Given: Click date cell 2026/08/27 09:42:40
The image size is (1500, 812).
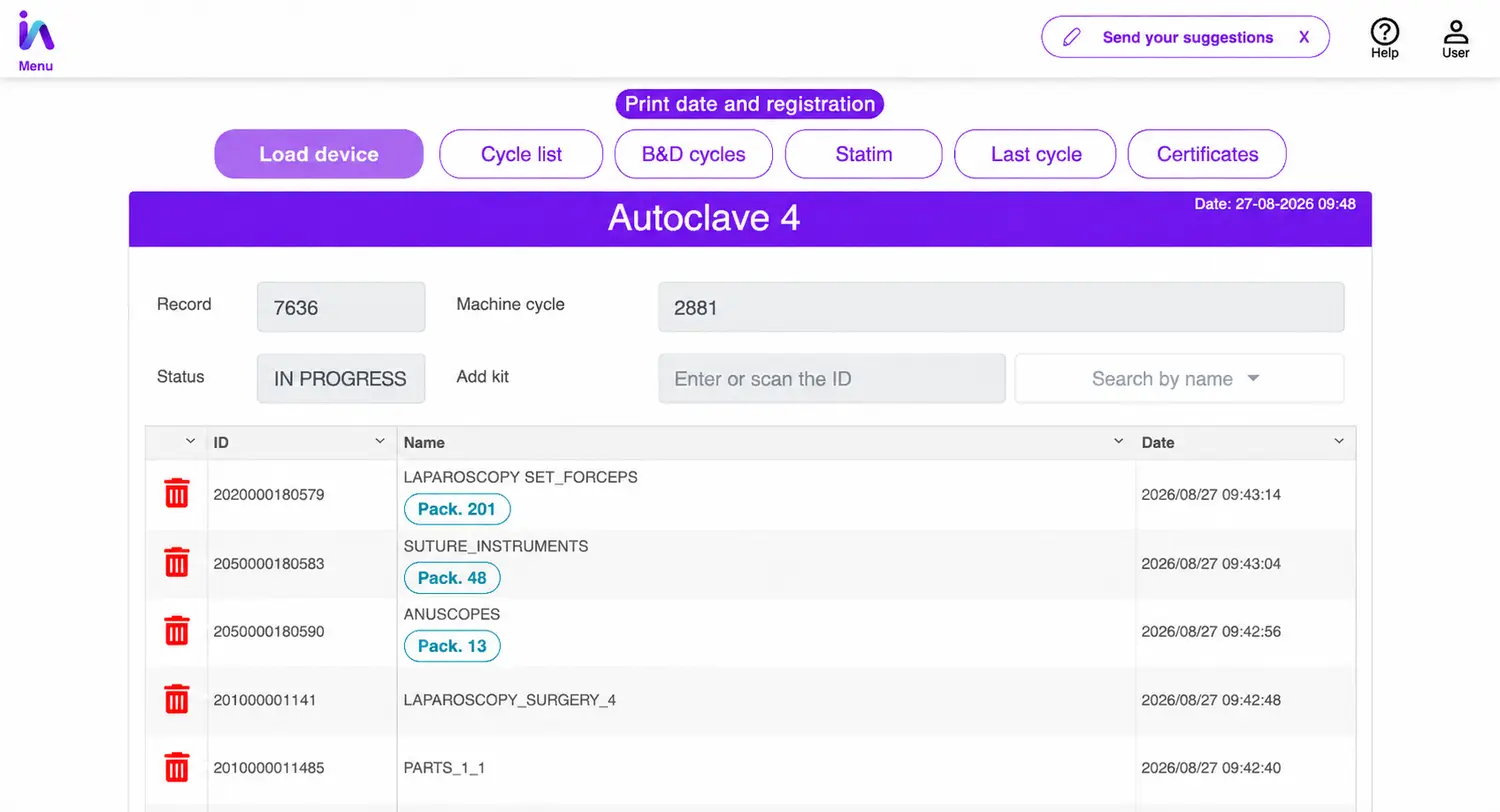Looking at the screenshot, I should 1211,769.
